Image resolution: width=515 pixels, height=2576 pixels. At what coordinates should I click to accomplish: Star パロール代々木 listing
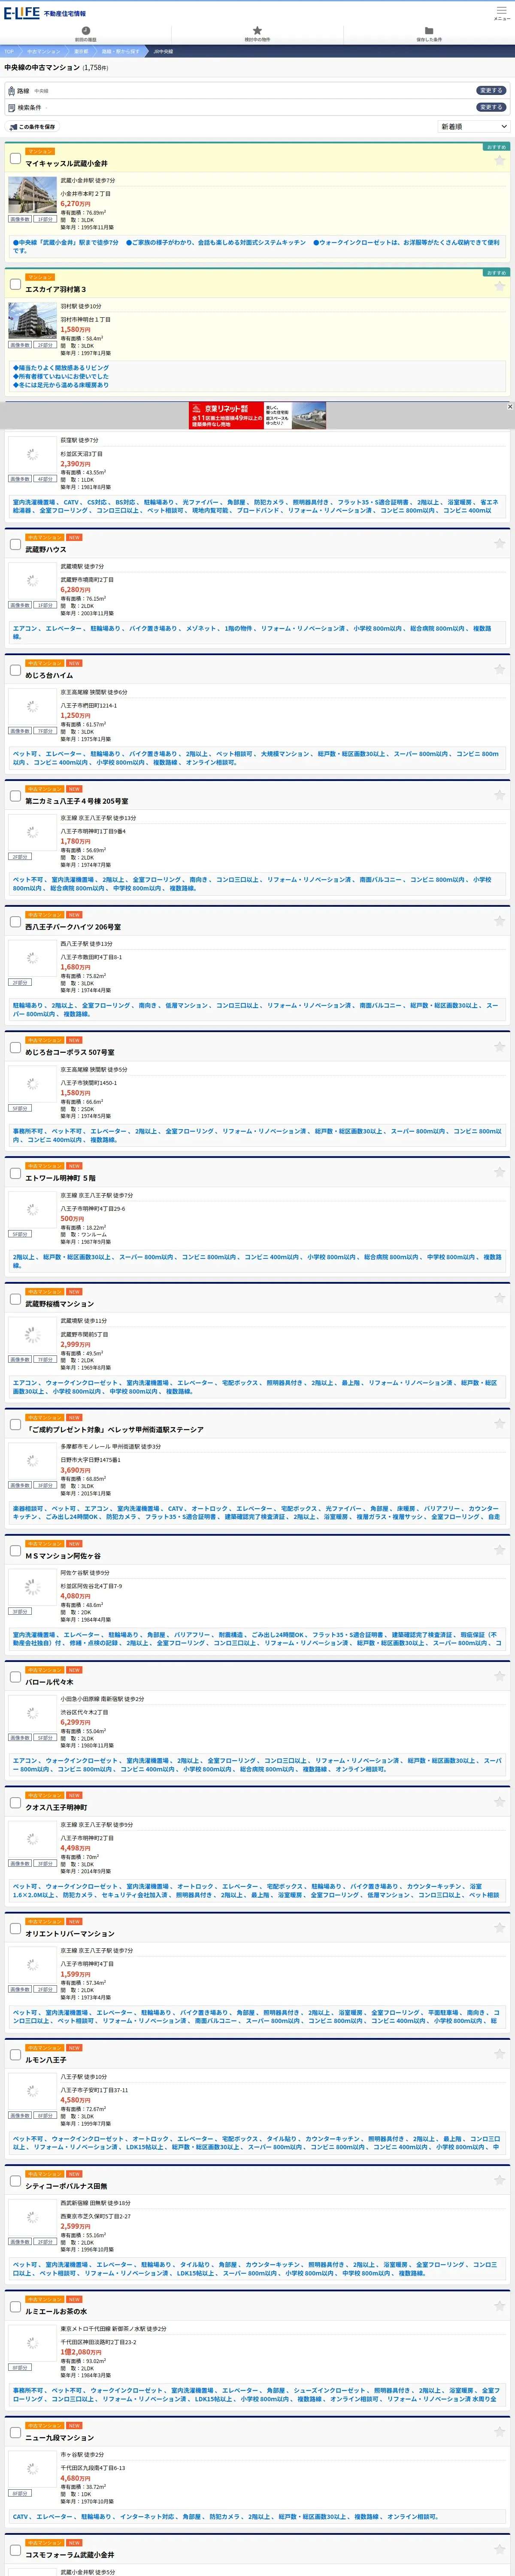click(499, 1676)
